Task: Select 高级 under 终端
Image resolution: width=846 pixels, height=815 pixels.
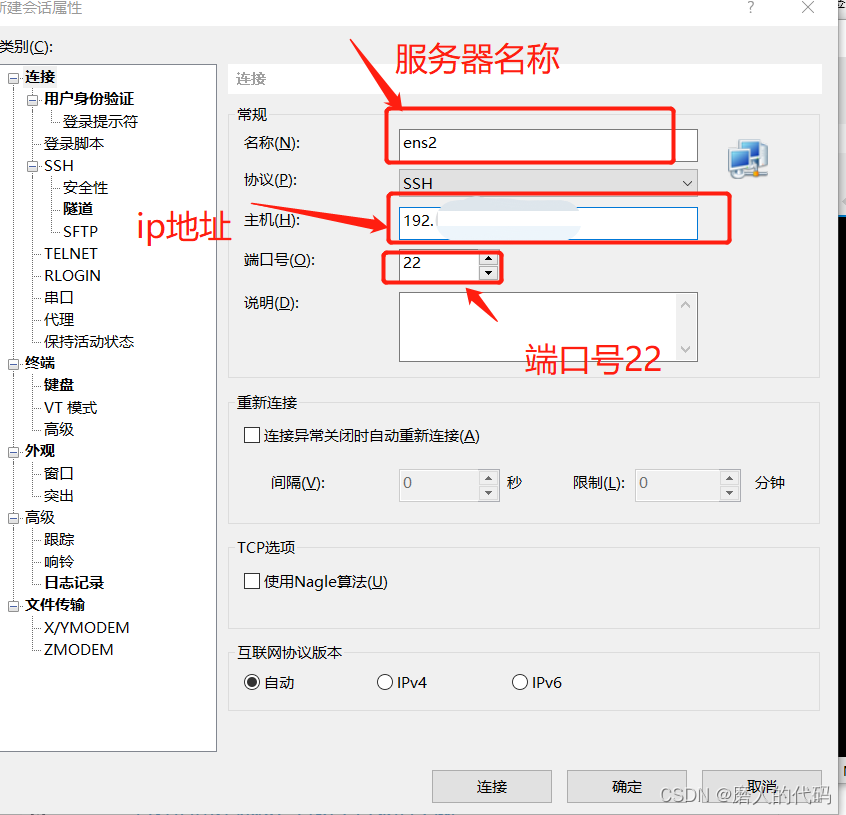Action: [x=58, y=429]
